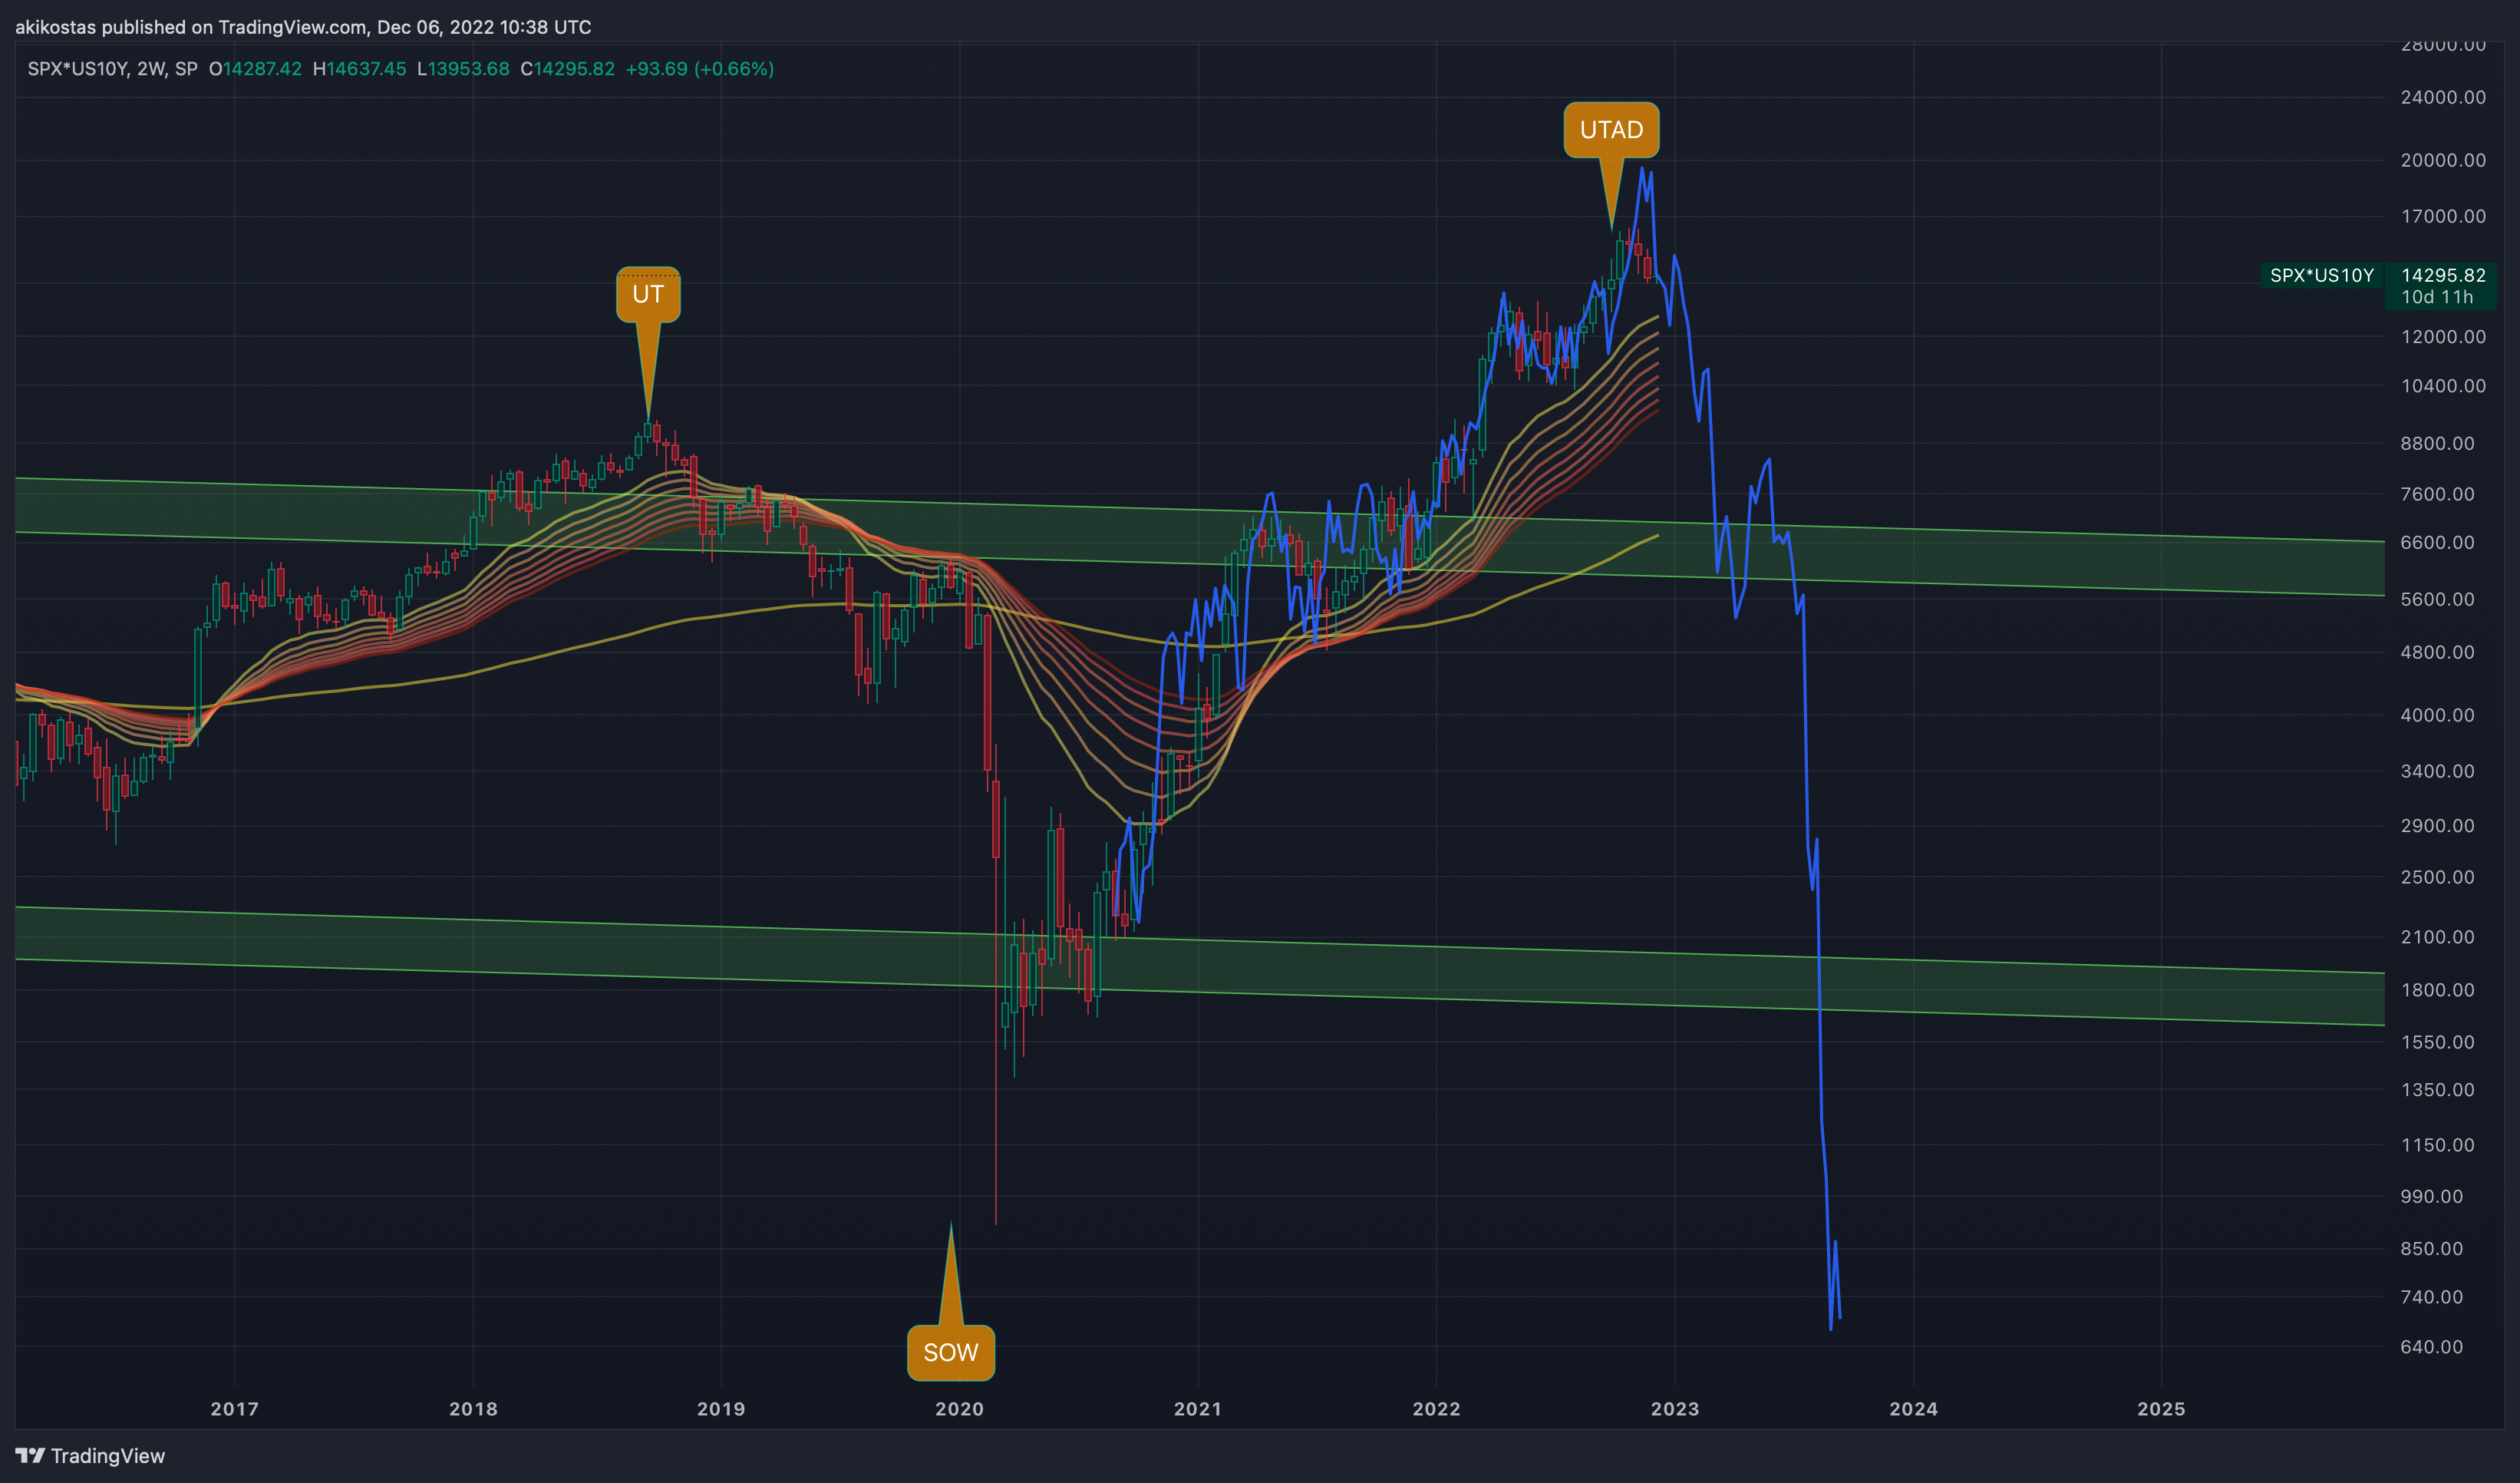Click the 740.00 price axis label

2432,1297
